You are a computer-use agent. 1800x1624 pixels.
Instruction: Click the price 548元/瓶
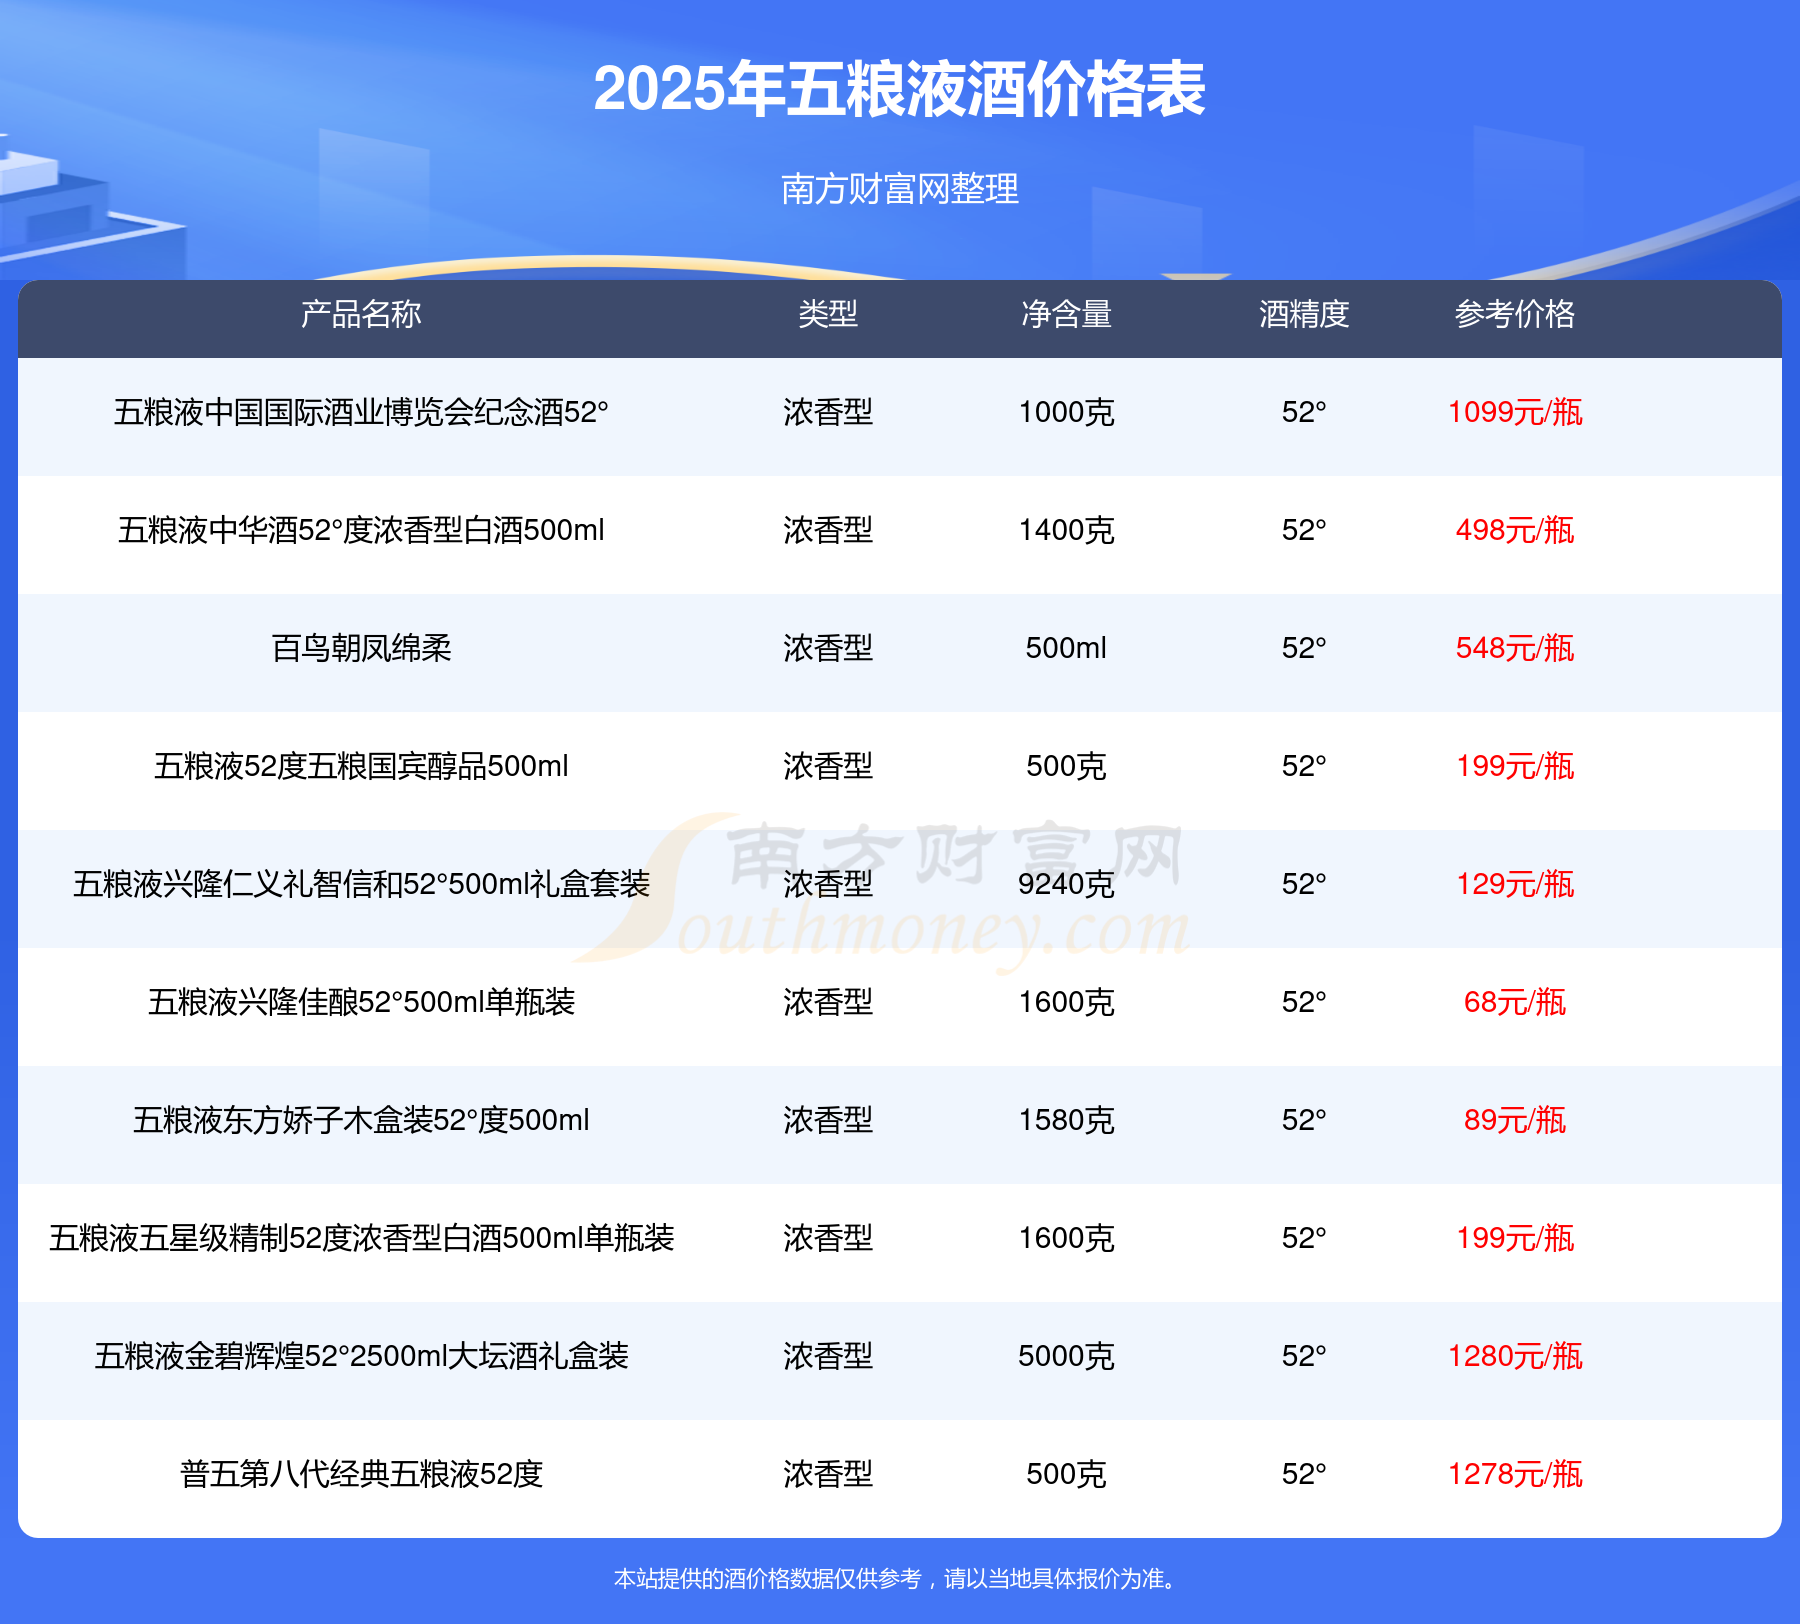point(1515,648)
